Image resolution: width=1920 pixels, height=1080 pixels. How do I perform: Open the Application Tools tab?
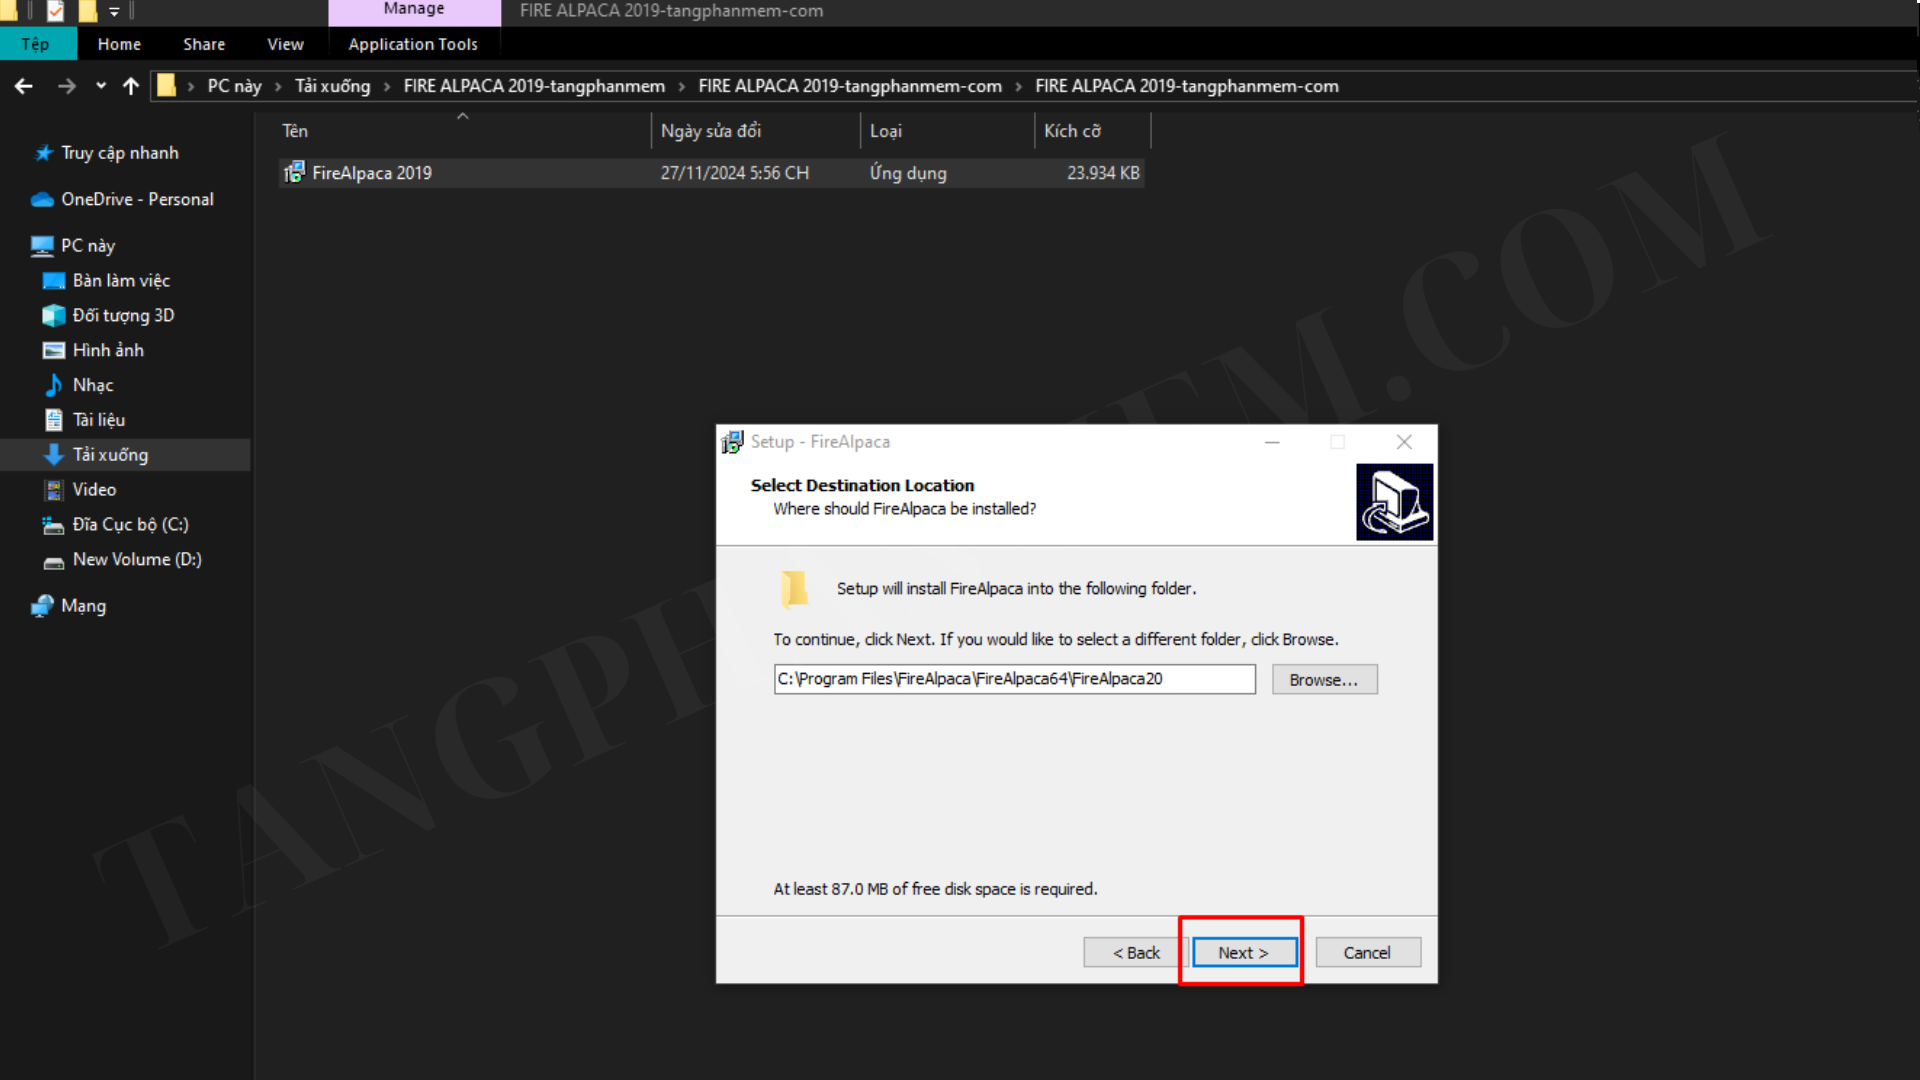(413, 44)
